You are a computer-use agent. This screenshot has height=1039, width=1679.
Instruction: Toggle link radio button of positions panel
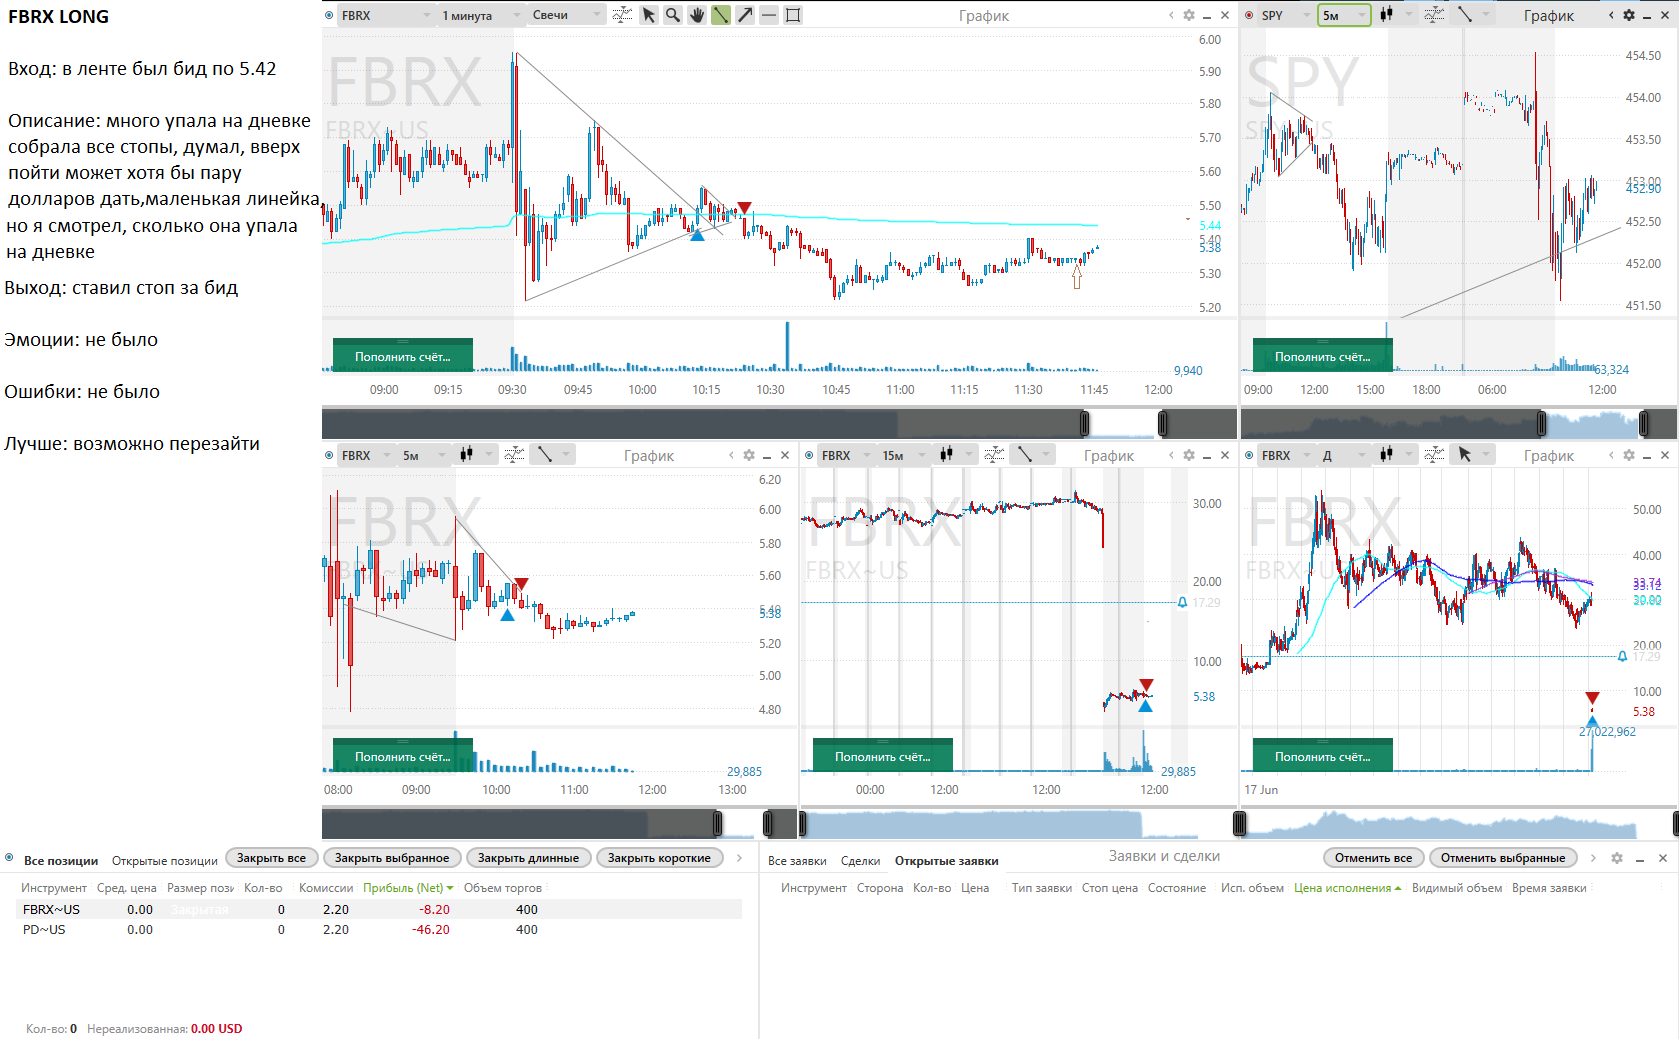tap(9, 858)
